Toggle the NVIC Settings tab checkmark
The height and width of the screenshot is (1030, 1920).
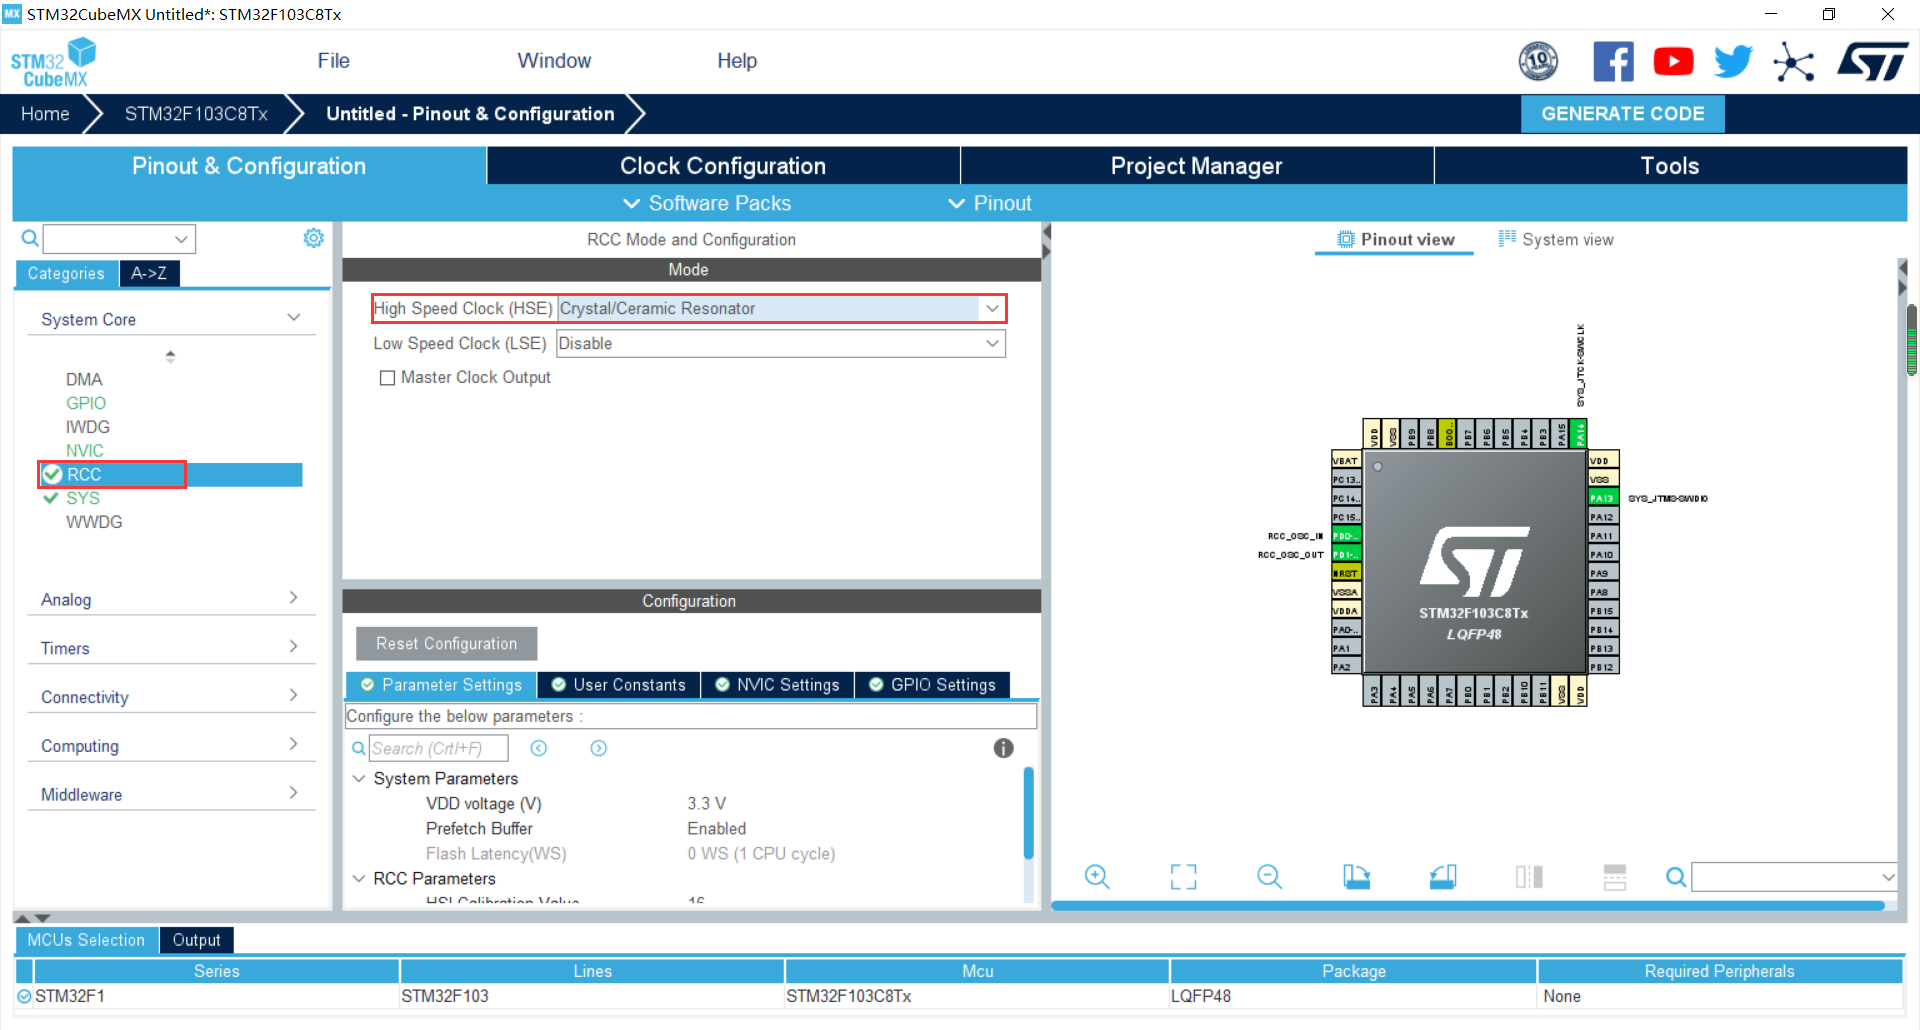pyautogui.click(x=722, y=684)
